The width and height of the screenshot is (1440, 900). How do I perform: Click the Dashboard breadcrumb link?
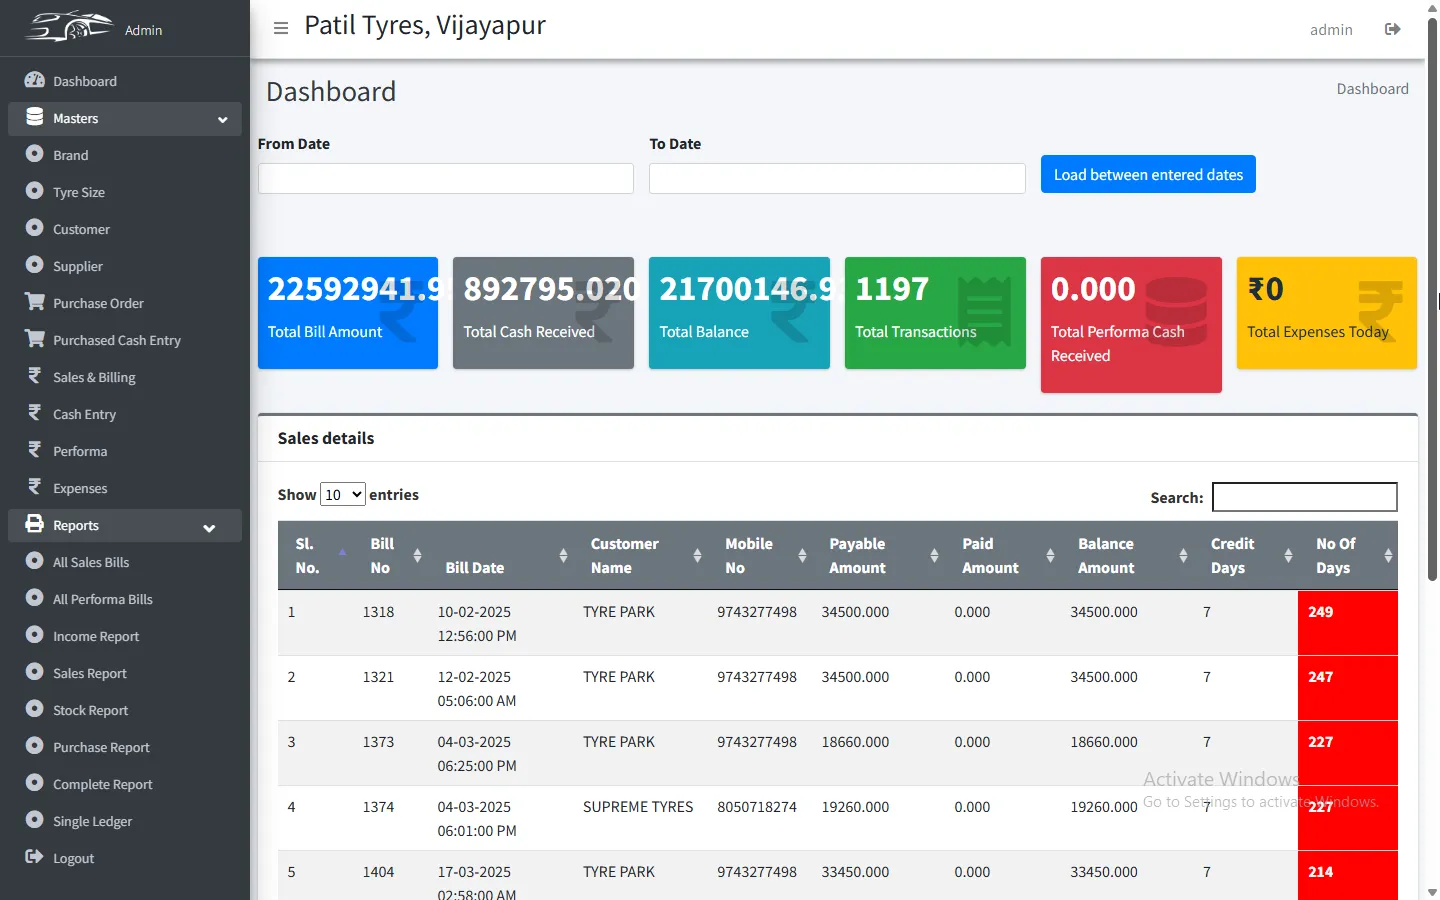1372,89
